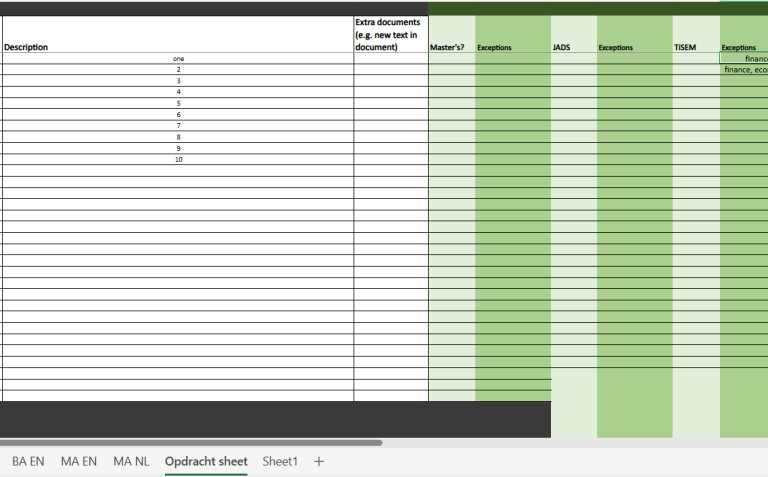Screen dimensions: 768x477
Task: Click the horizontal scrollbar thumb
Action: (x=190, y=442)
